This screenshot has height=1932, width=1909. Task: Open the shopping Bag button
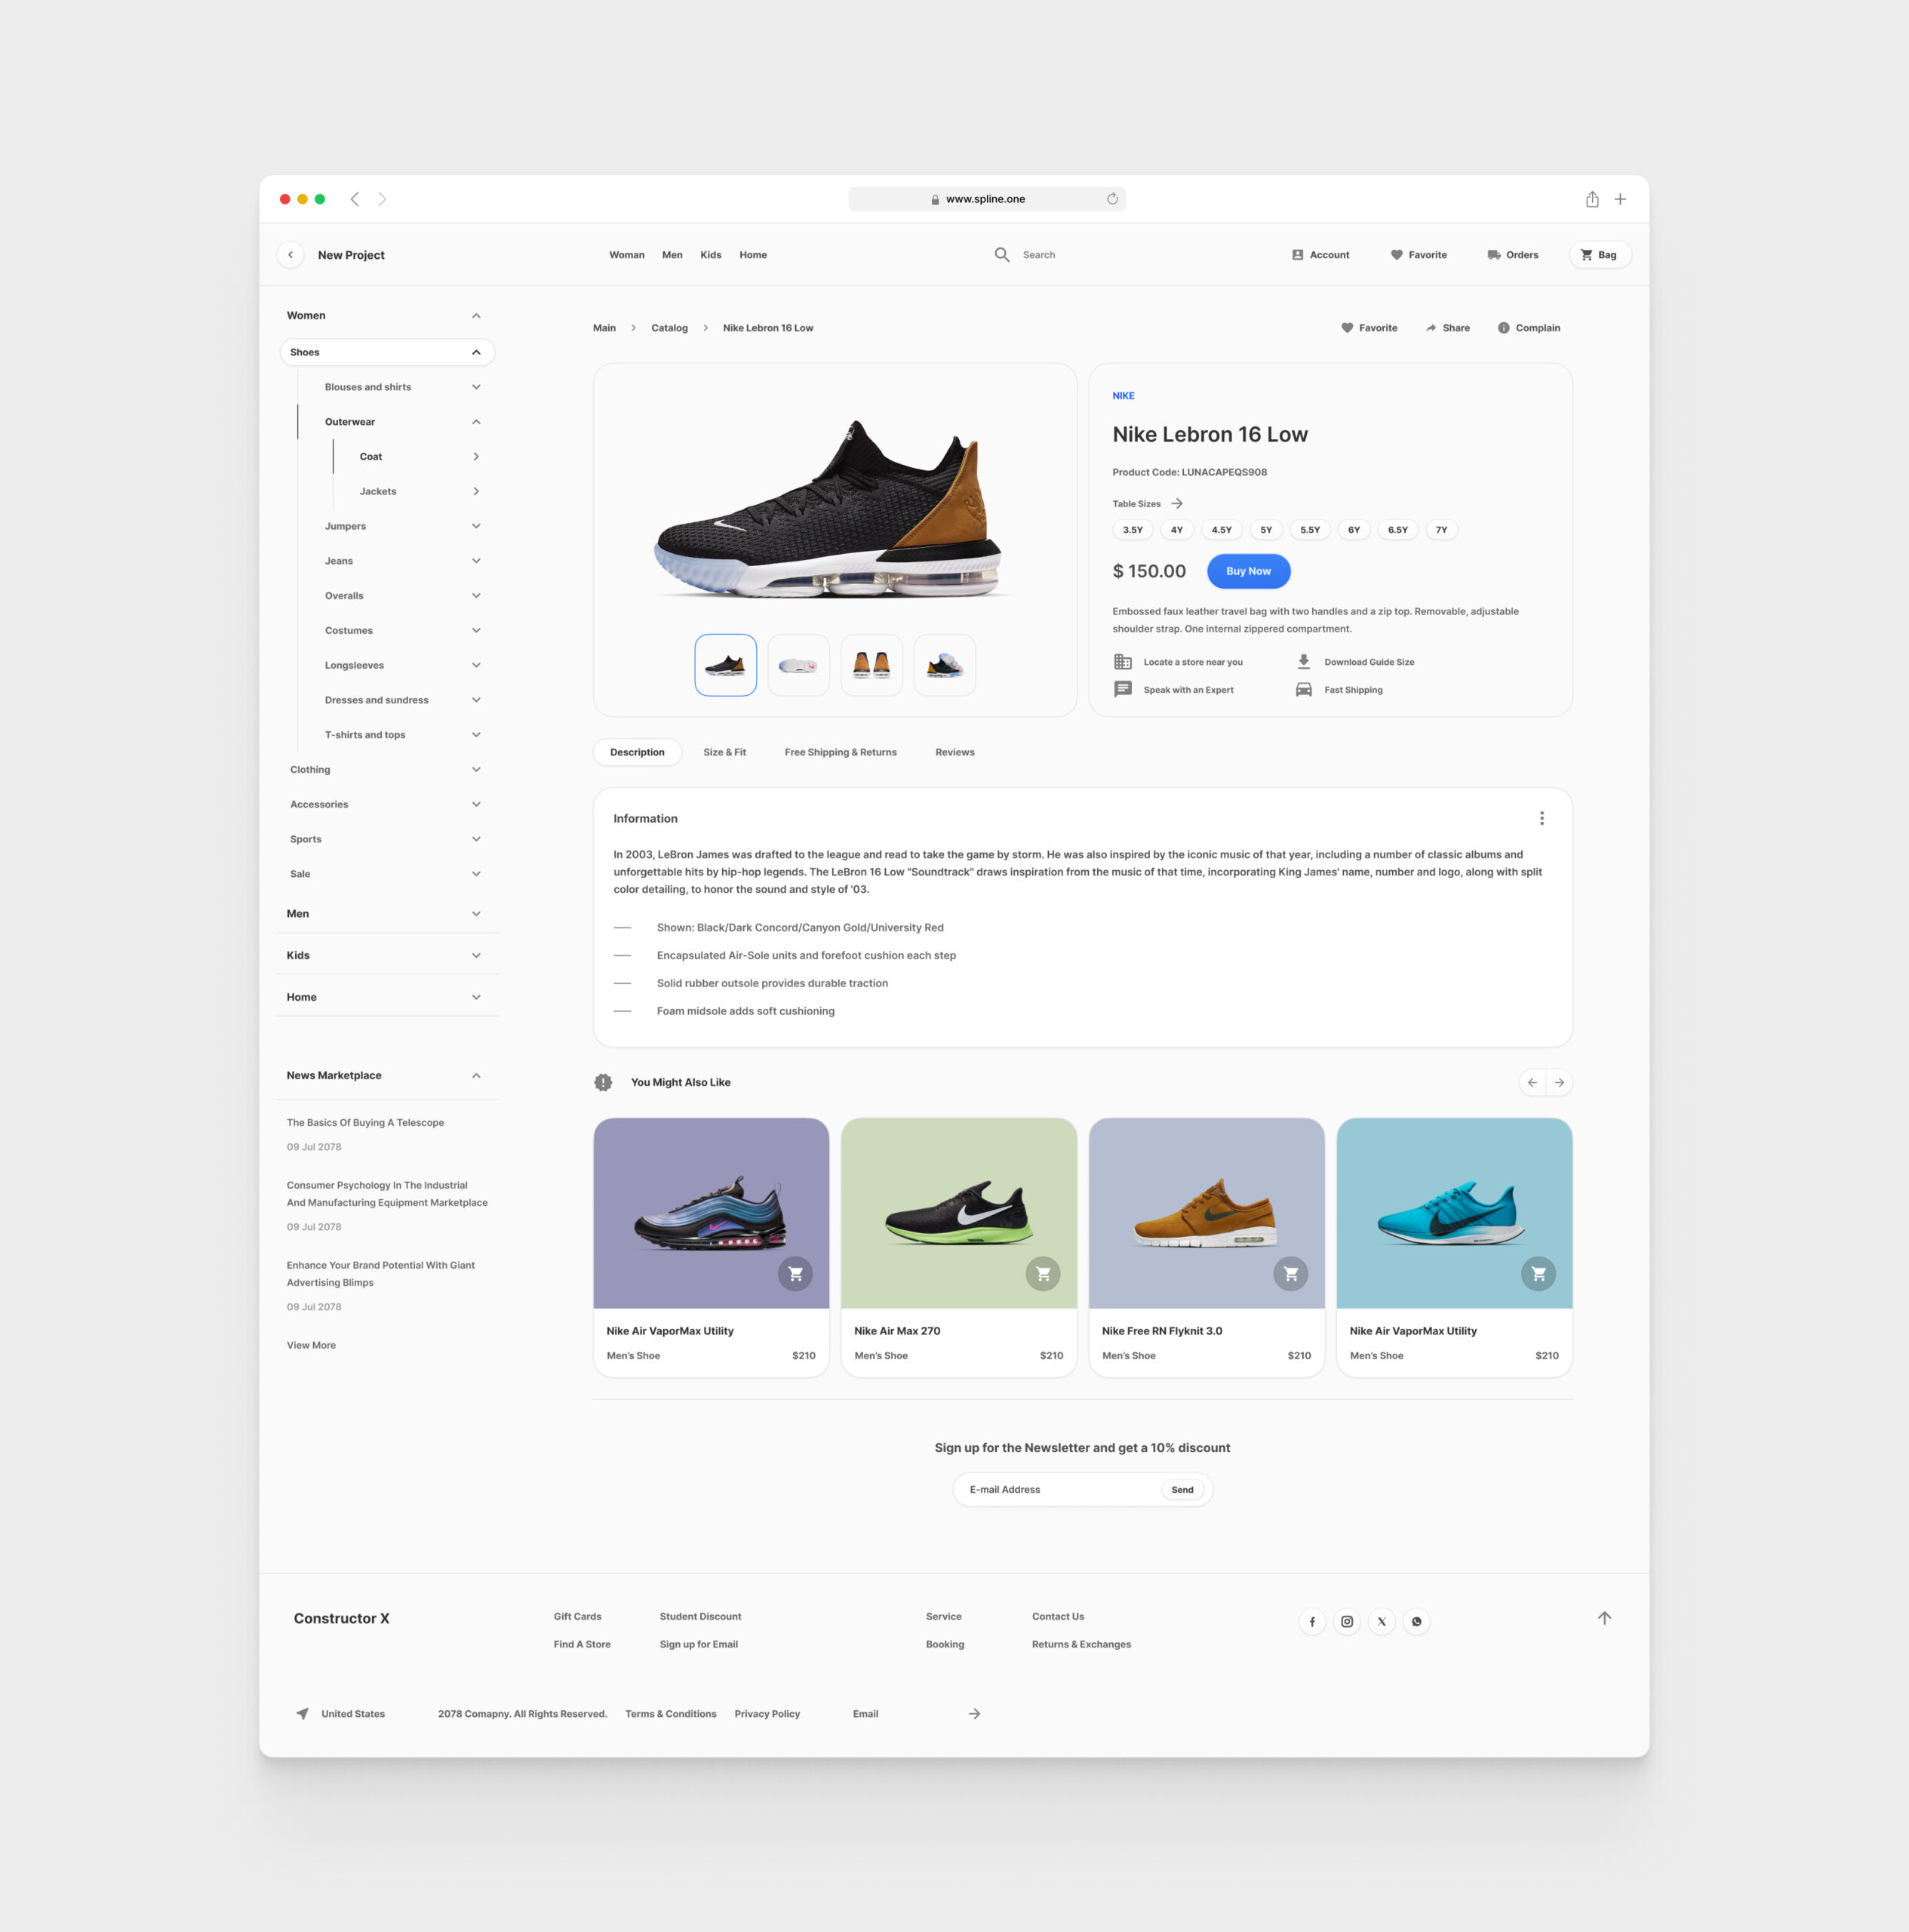point(1600,255)
